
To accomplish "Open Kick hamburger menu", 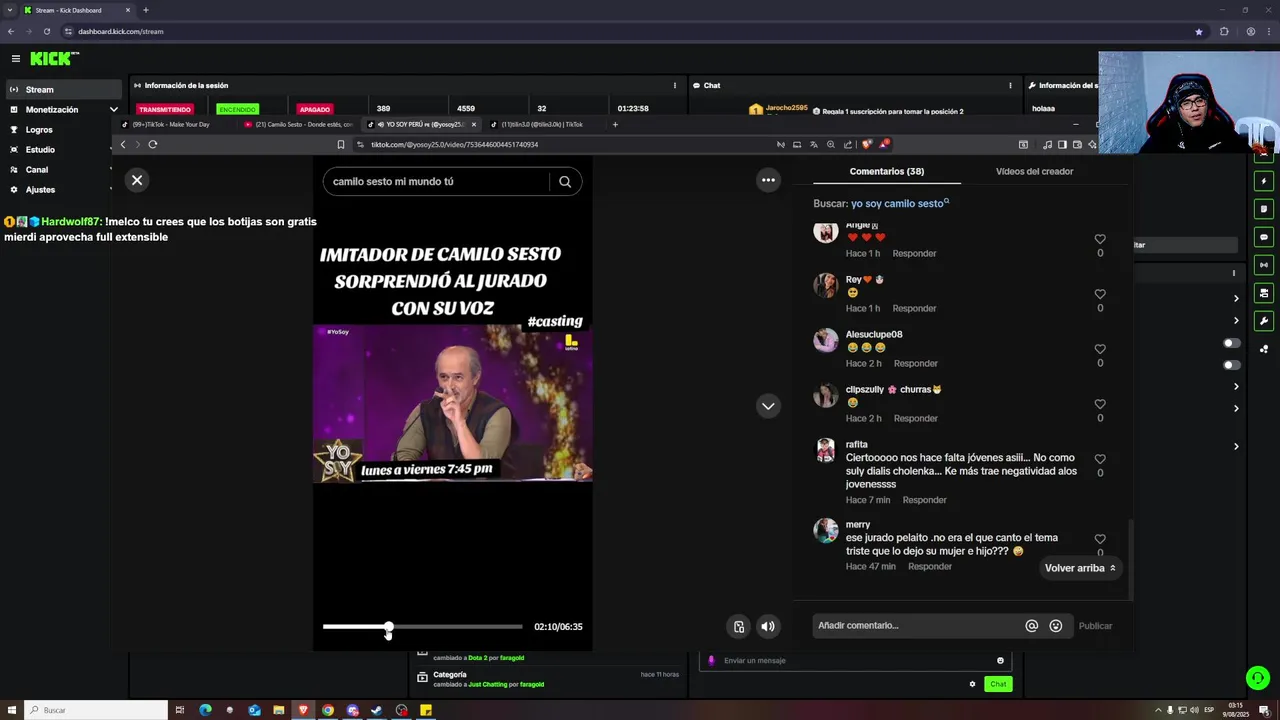I will pos(15,59).
